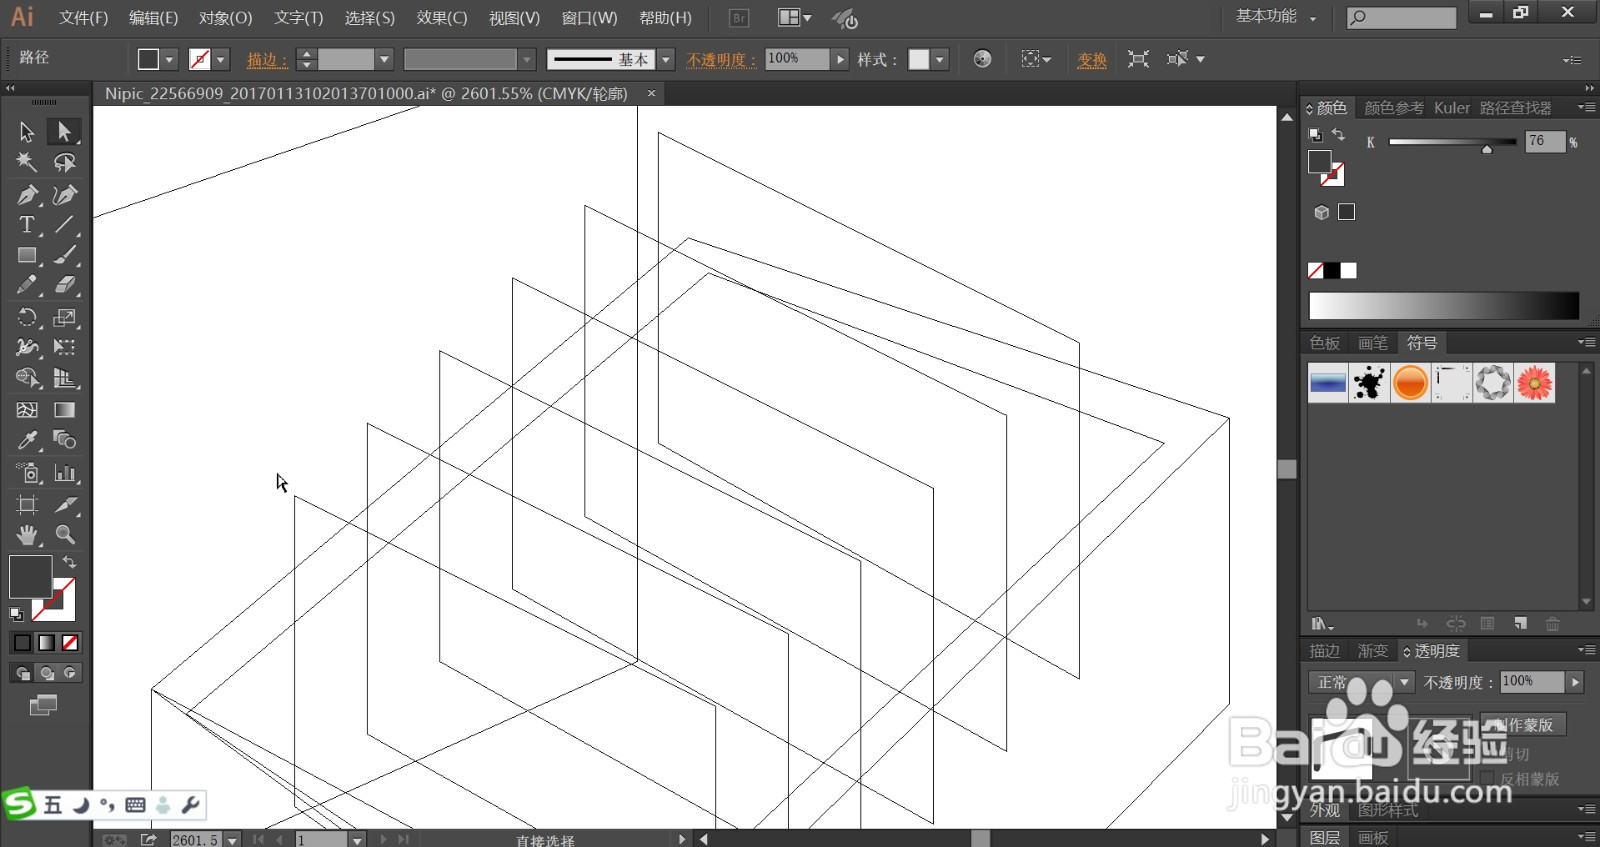
Task: Select the Line Segment tool
Action: (64, 225)
